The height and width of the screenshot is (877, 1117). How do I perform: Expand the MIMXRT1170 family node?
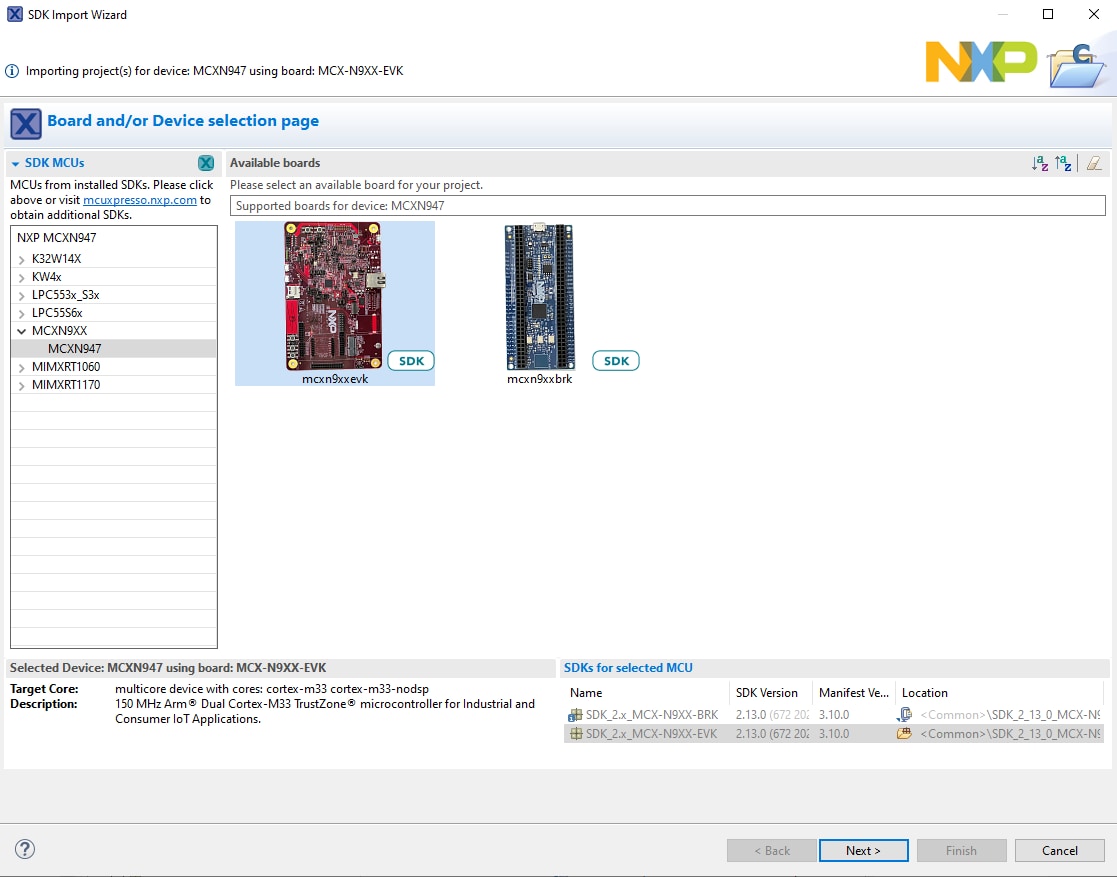22,385
